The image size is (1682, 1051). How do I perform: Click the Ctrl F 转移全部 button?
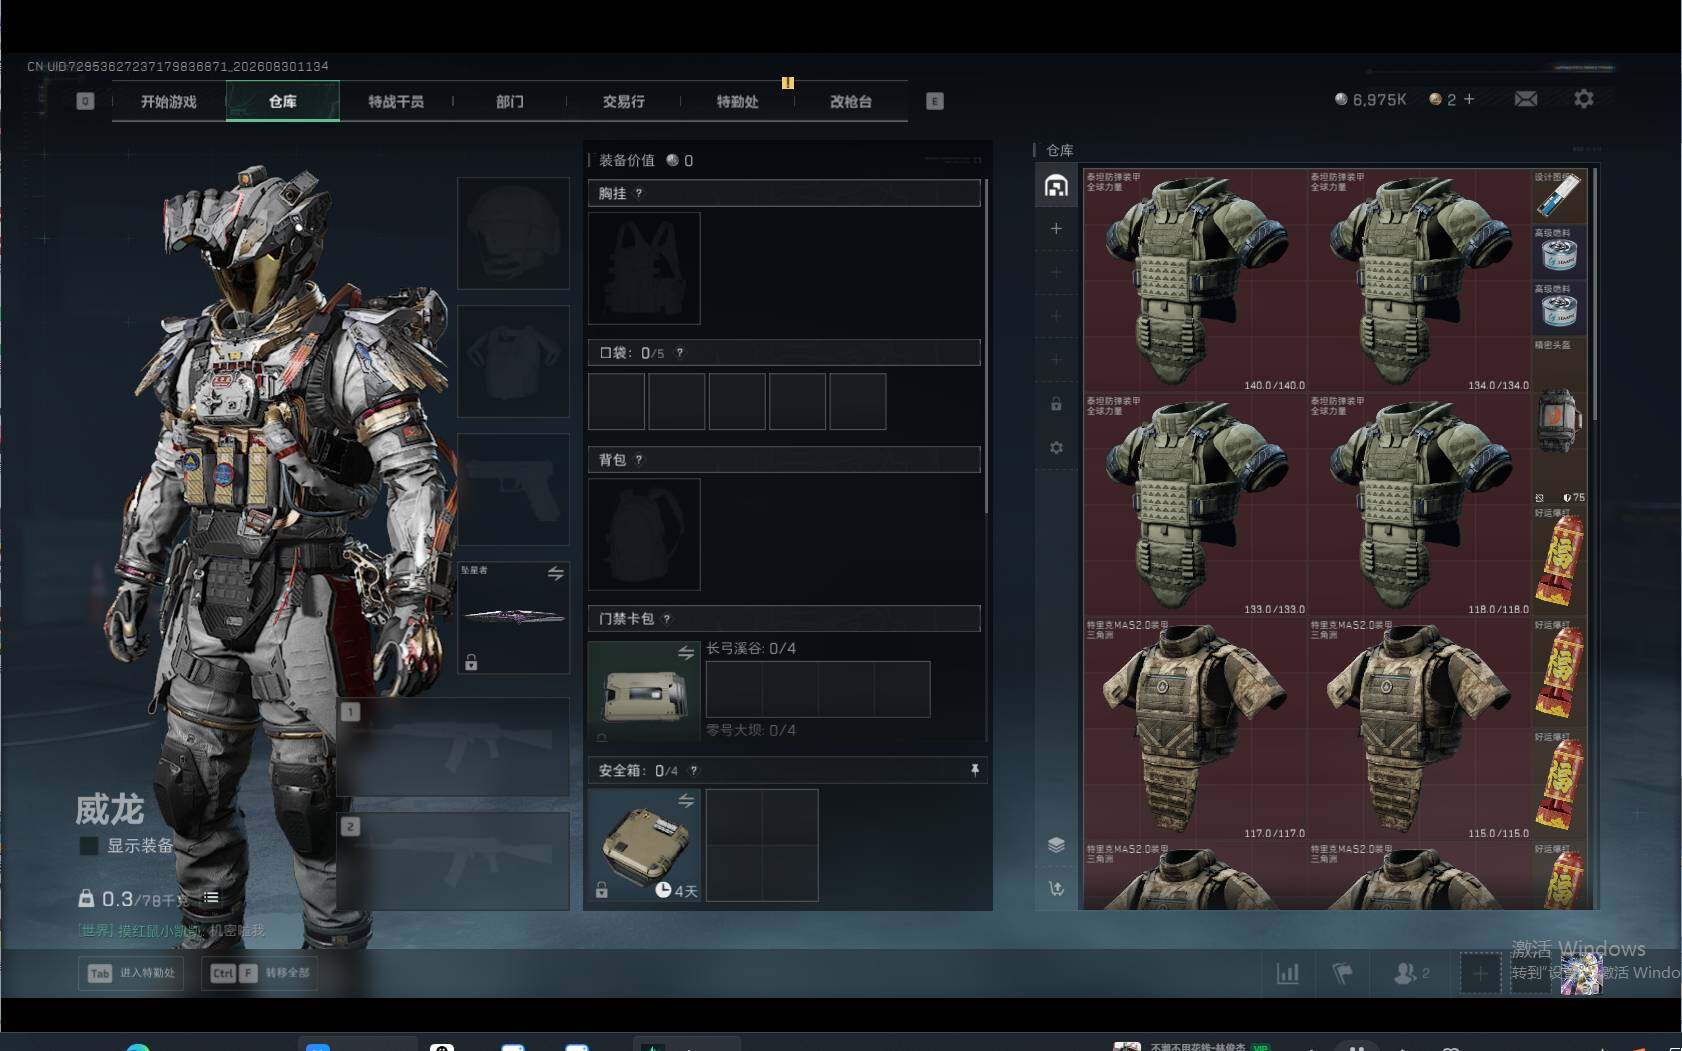(x=260, y=973)
